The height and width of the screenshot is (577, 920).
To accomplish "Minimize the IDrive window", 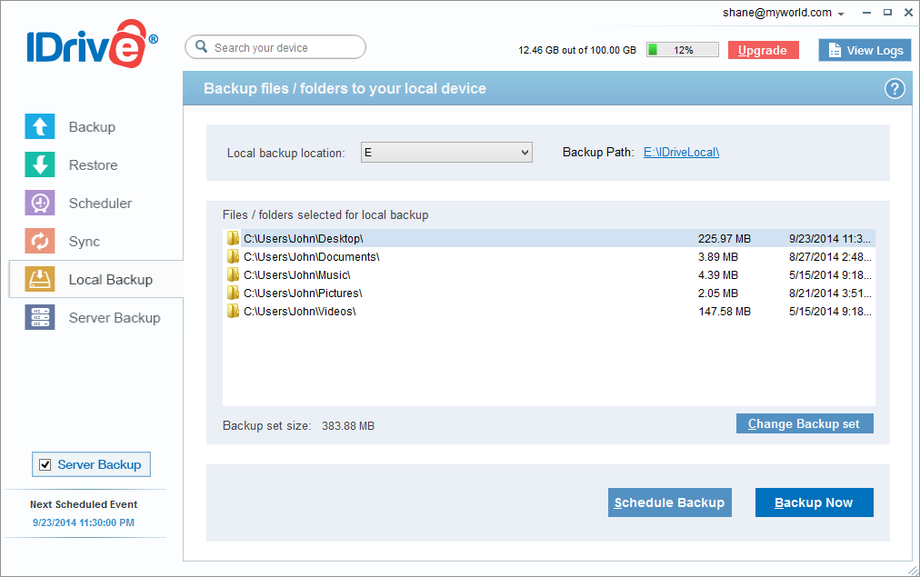I will (x=867, y=13).
